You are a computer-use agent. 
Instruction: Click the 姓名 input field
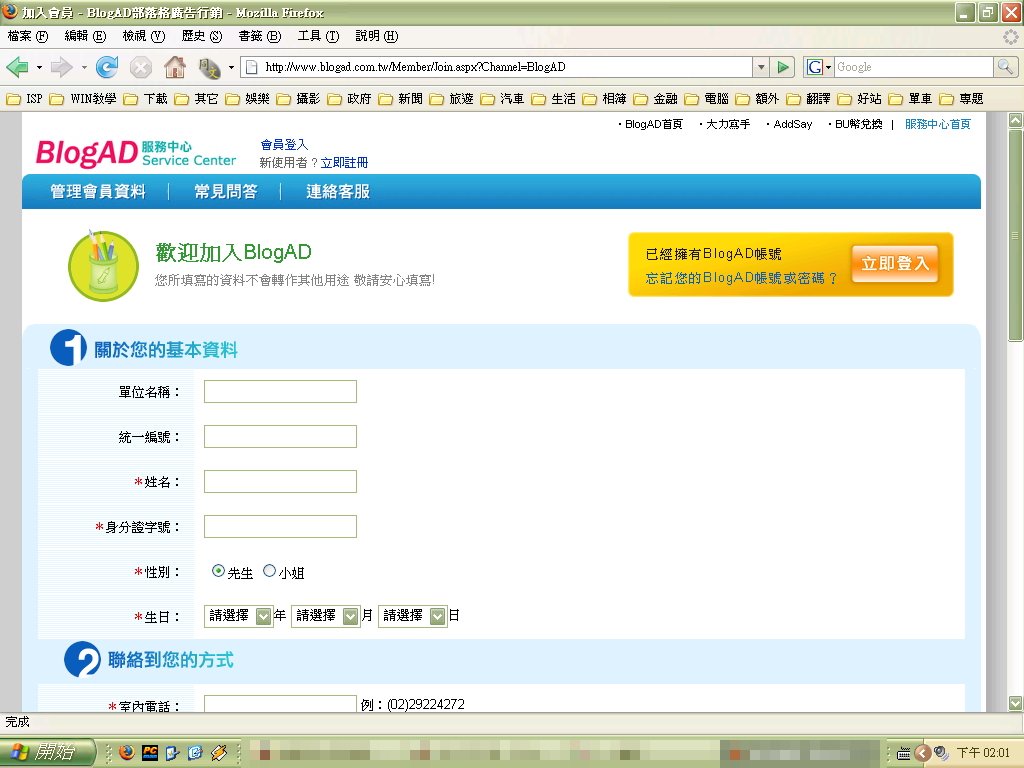tap(280, 481)
